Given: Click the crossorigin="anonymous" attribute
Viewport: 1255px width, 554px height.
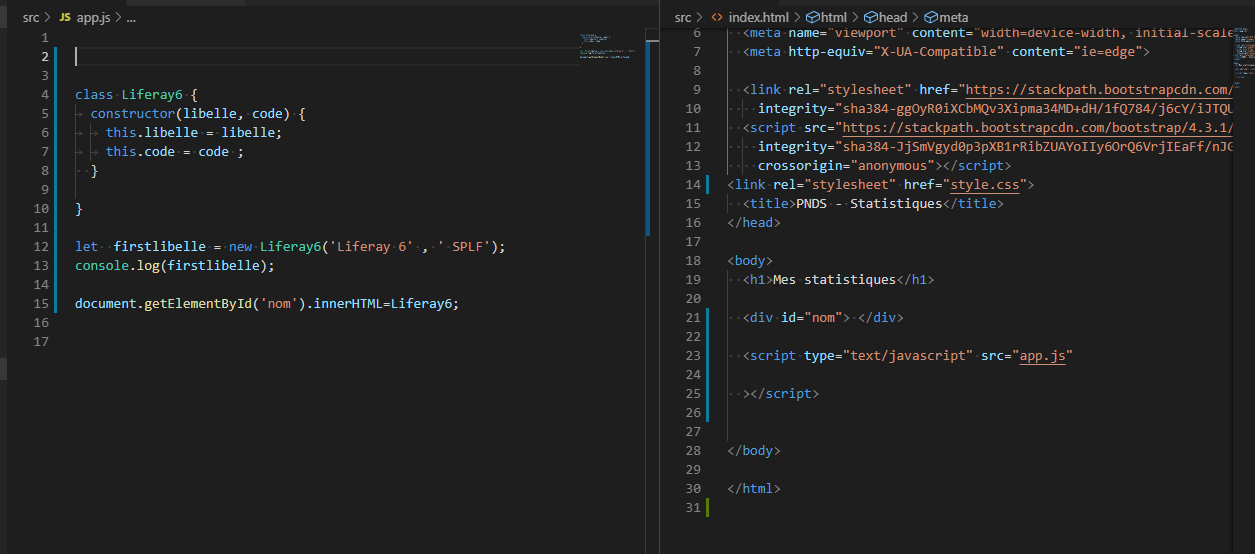Looking at the screenshot, I should [845, 166].
